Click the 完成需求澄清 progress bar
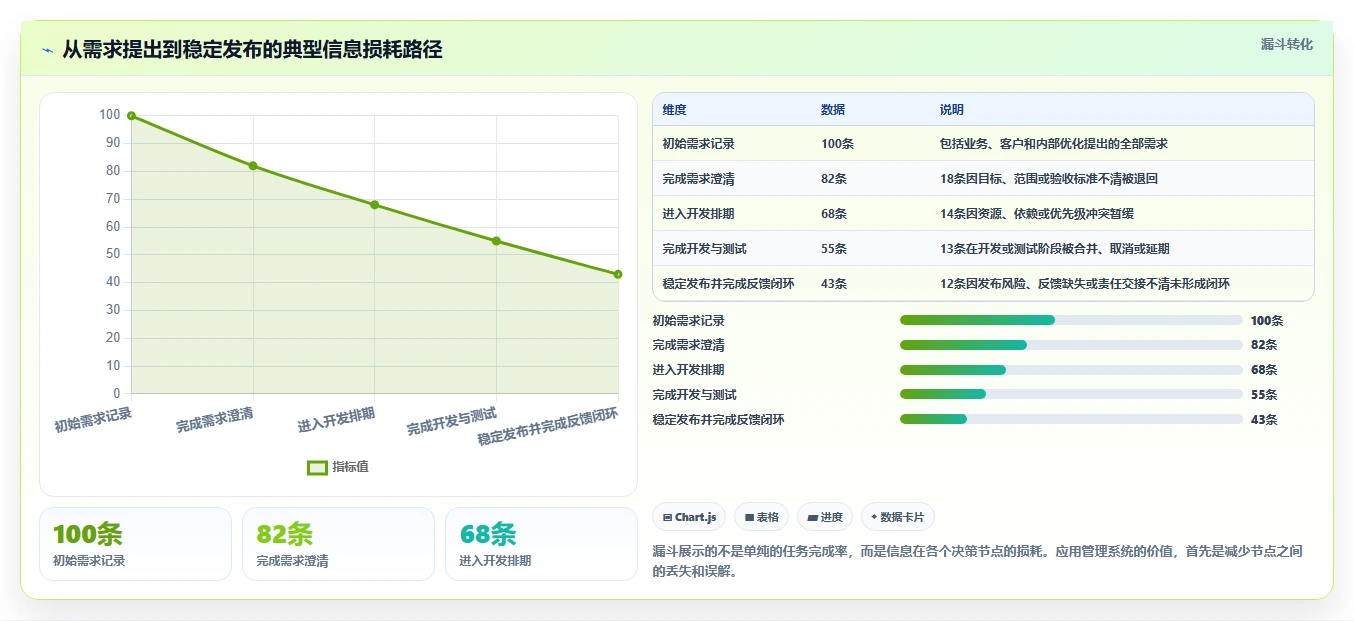The height and width of the screenshot is (621, 1354). tap(1071, 345)
